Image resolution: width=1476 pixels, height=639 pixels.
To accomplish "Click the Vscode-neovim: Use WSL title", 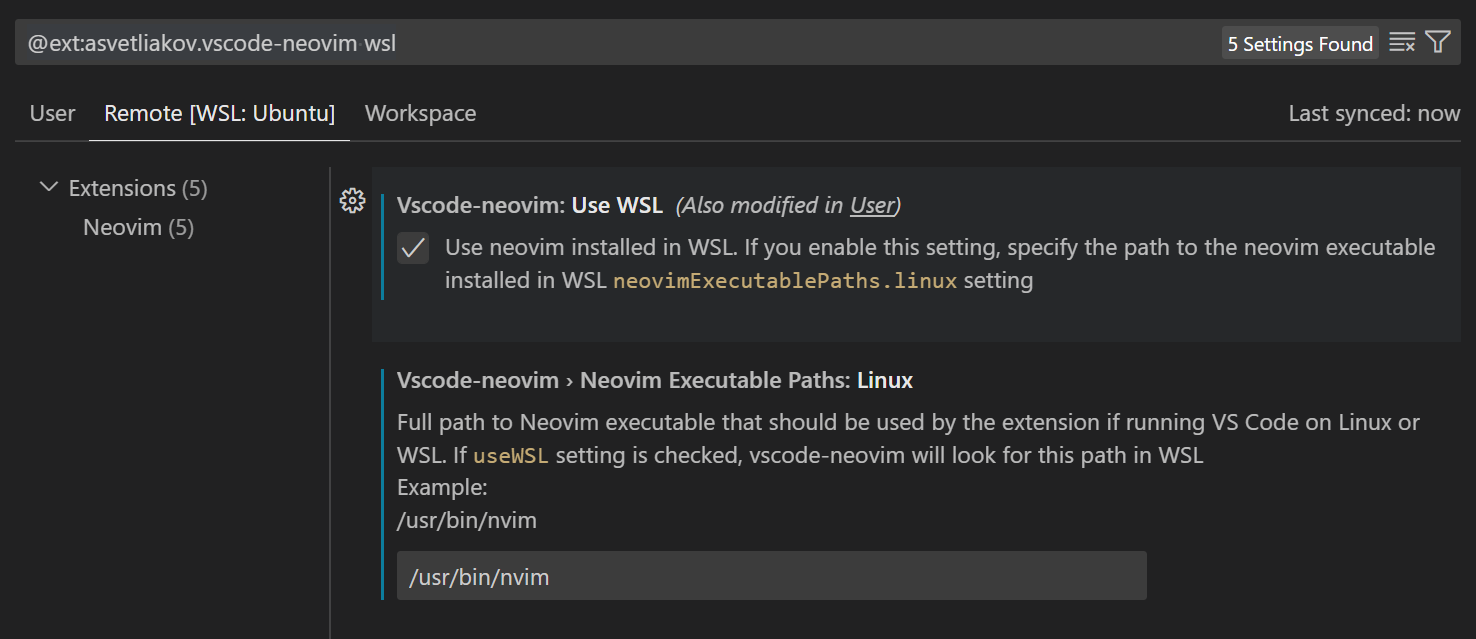I will coord(529,206).
